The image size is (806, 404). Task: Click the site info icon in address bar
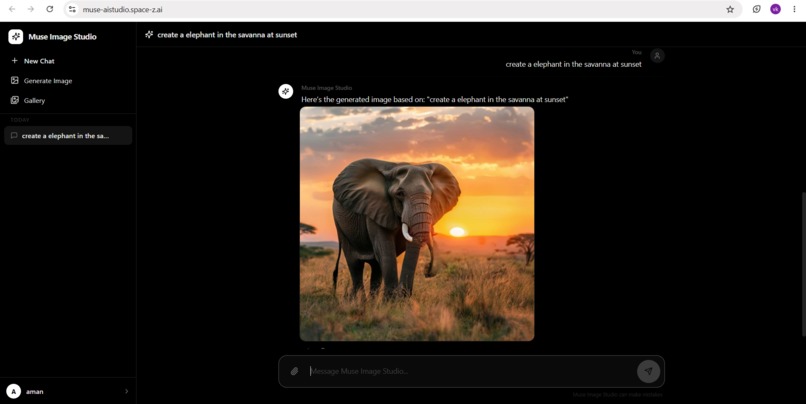pyautogui.click(x=72, y=9)
